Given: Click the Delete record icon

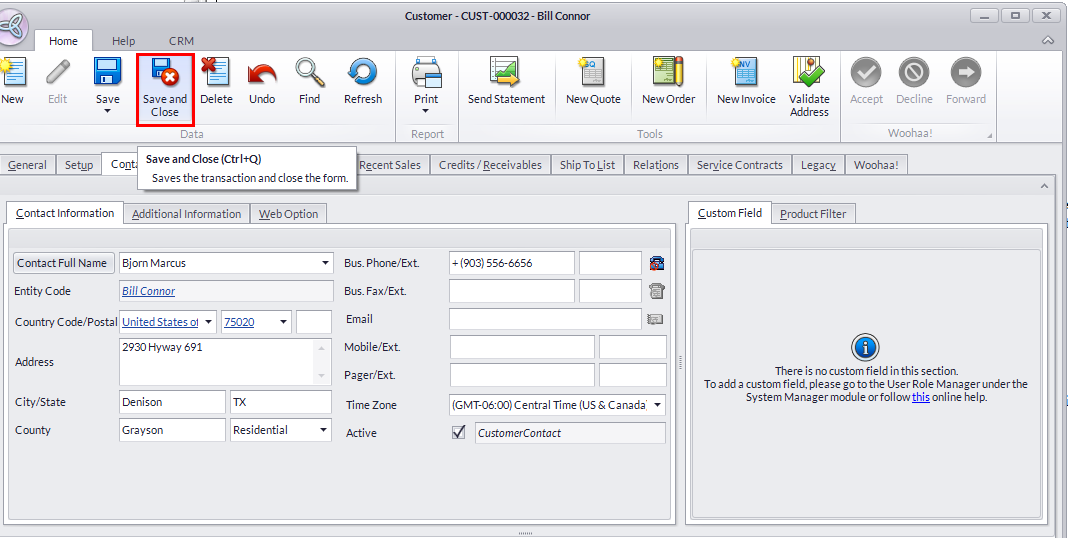Looking at the screenshot, I should tap(216, 74).
